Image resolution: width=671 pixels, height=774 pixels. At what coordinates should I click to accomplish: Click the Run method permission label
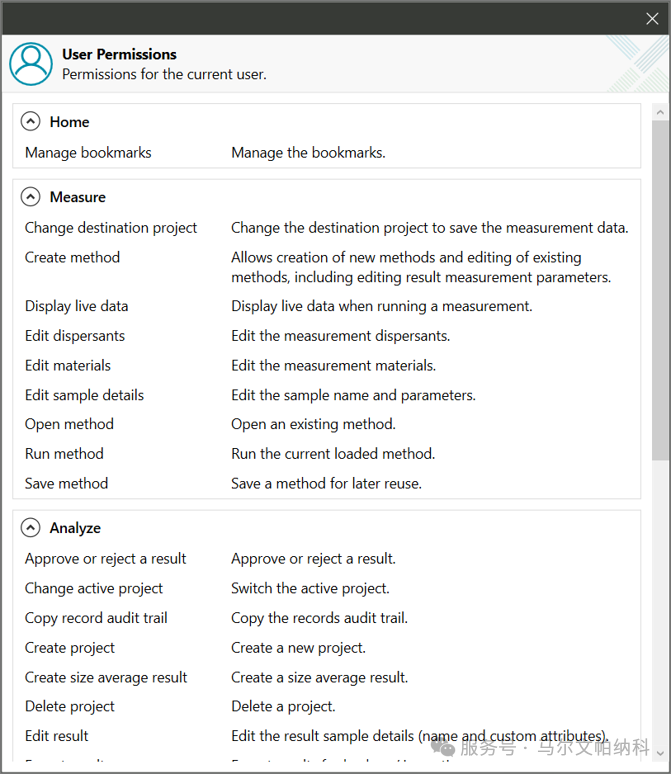coord(64,454)
